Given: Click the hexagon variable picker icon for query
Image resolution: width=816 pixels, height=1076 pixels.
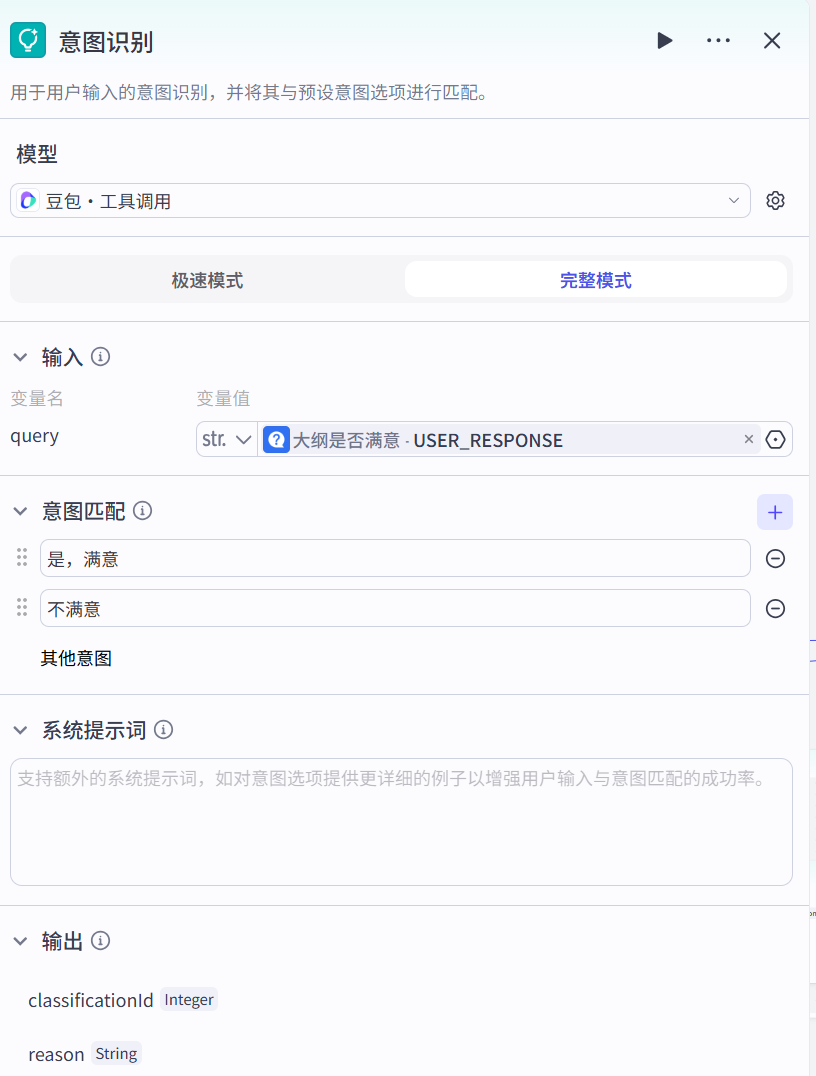Looking at the screenshot, I should (x=776, y=440).
